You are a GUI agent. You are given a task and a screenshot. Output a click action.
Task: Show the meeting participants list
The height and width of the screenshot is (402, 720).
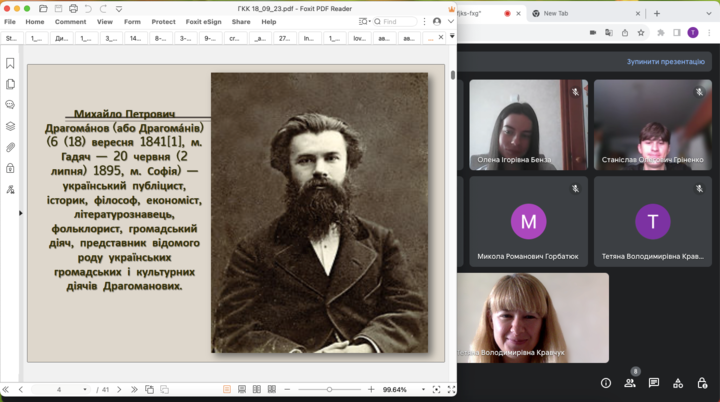coord(630,383)
